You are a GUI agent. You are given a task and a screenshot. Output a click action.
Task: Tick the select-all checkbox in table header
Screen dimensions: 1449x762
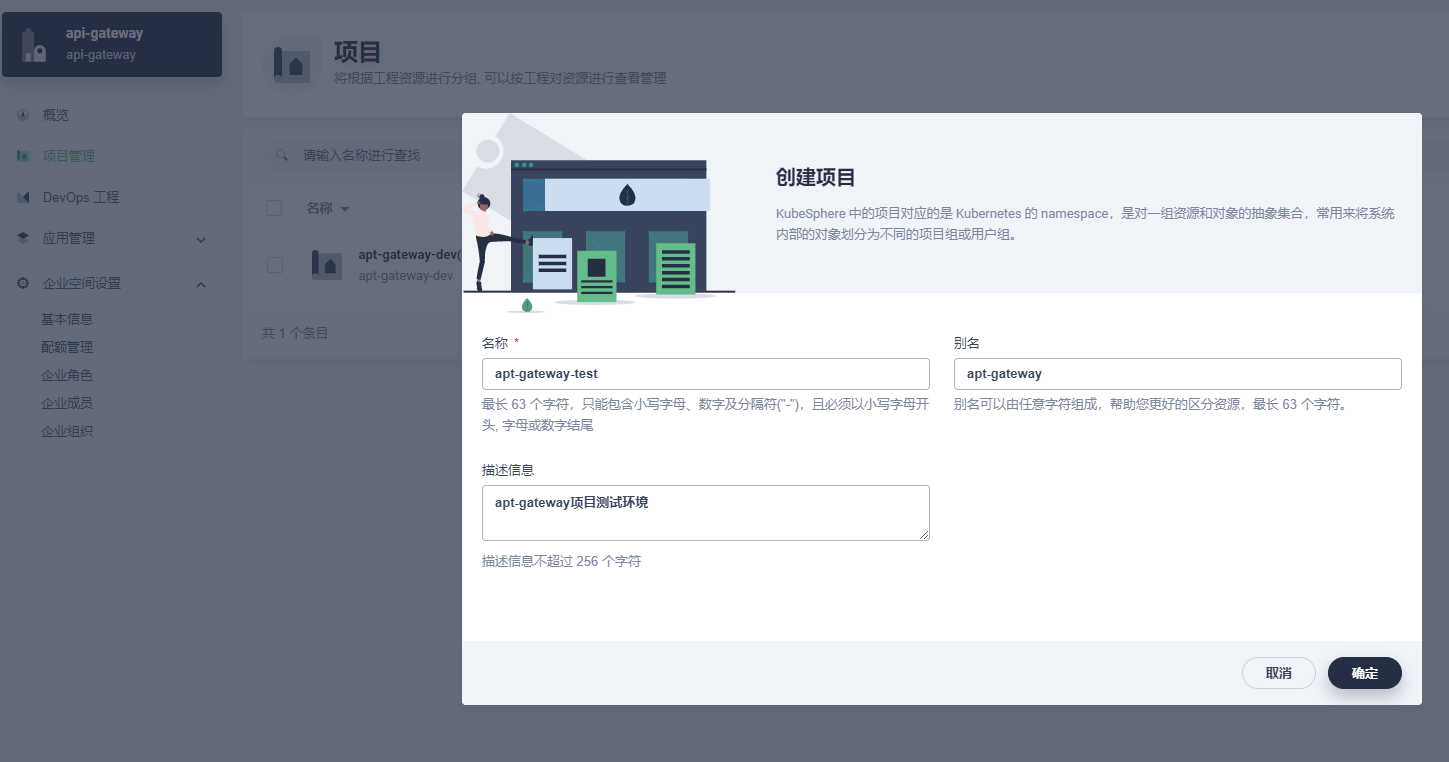coord(274,208)
